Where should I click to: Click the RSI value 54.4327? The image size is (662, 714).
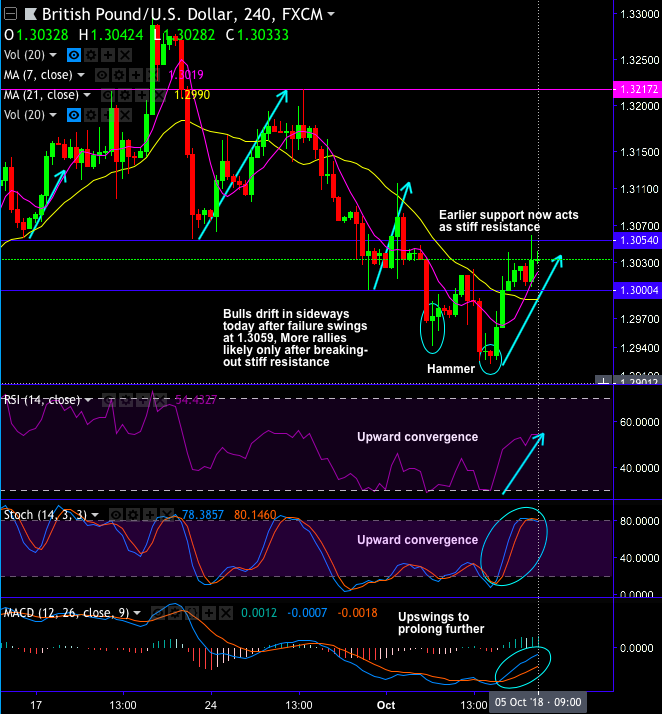pos(196,400)
